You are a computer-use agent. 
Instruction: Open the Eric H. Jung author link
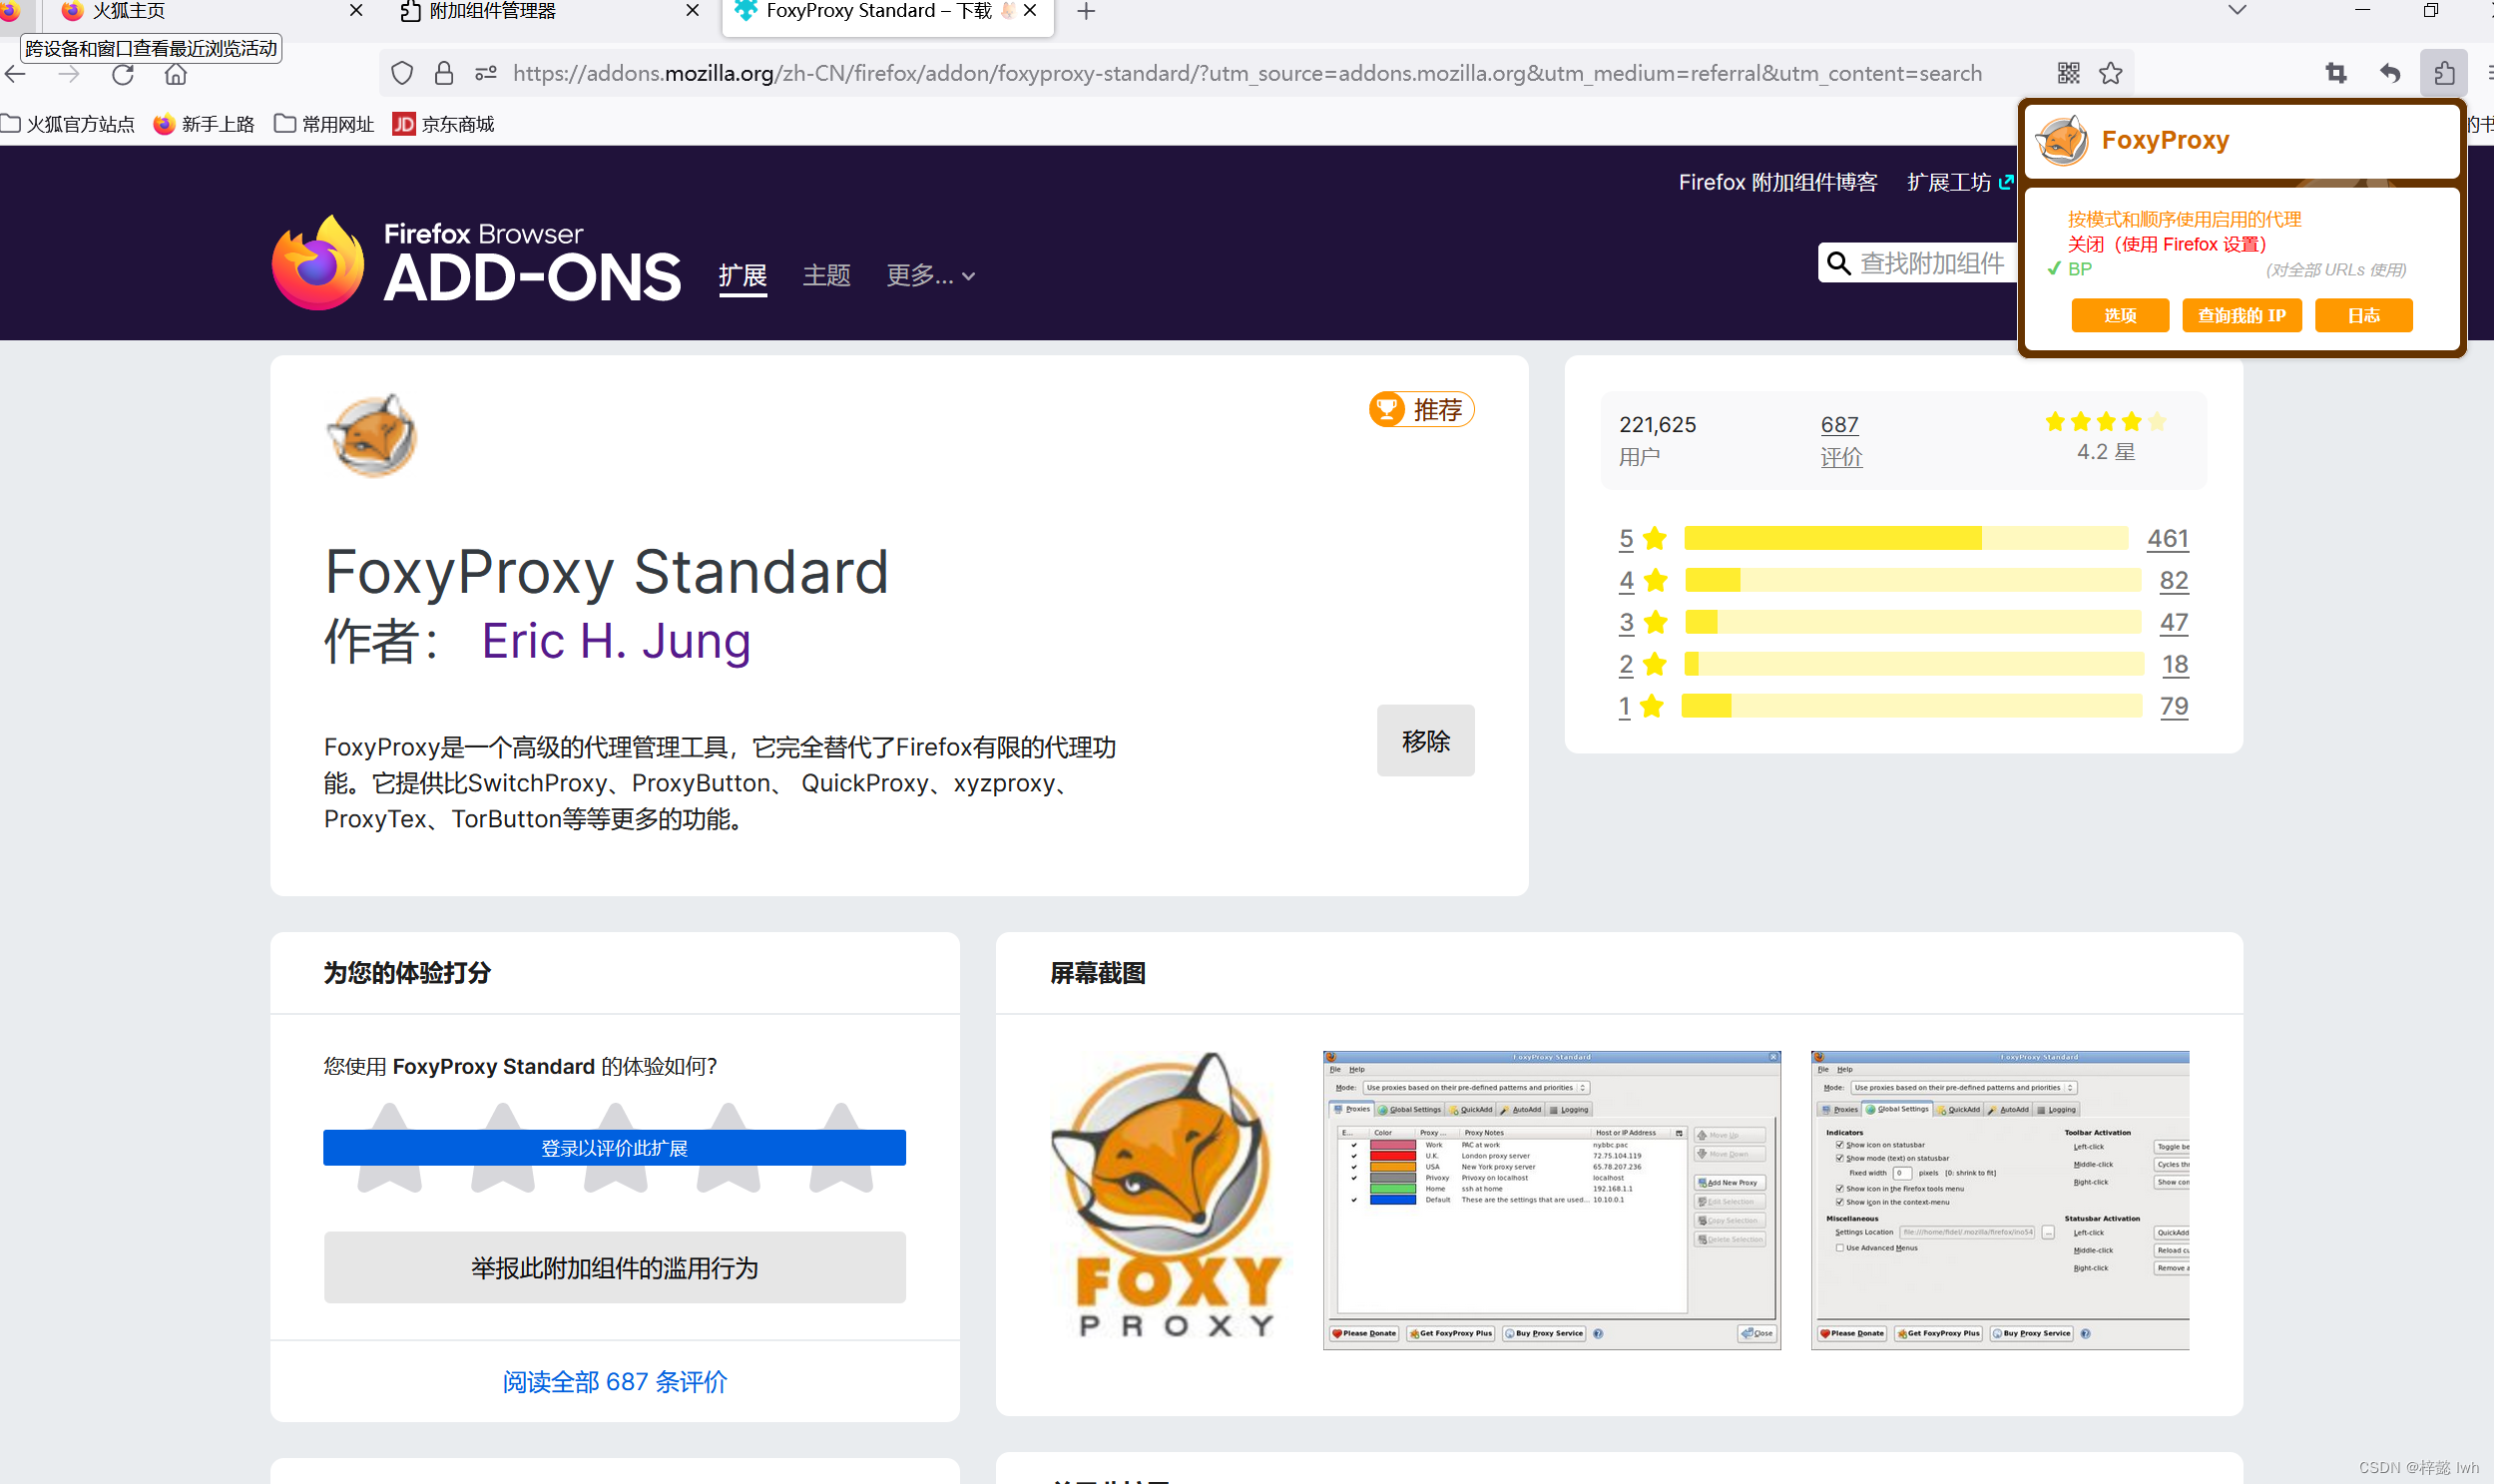(616, 641)
